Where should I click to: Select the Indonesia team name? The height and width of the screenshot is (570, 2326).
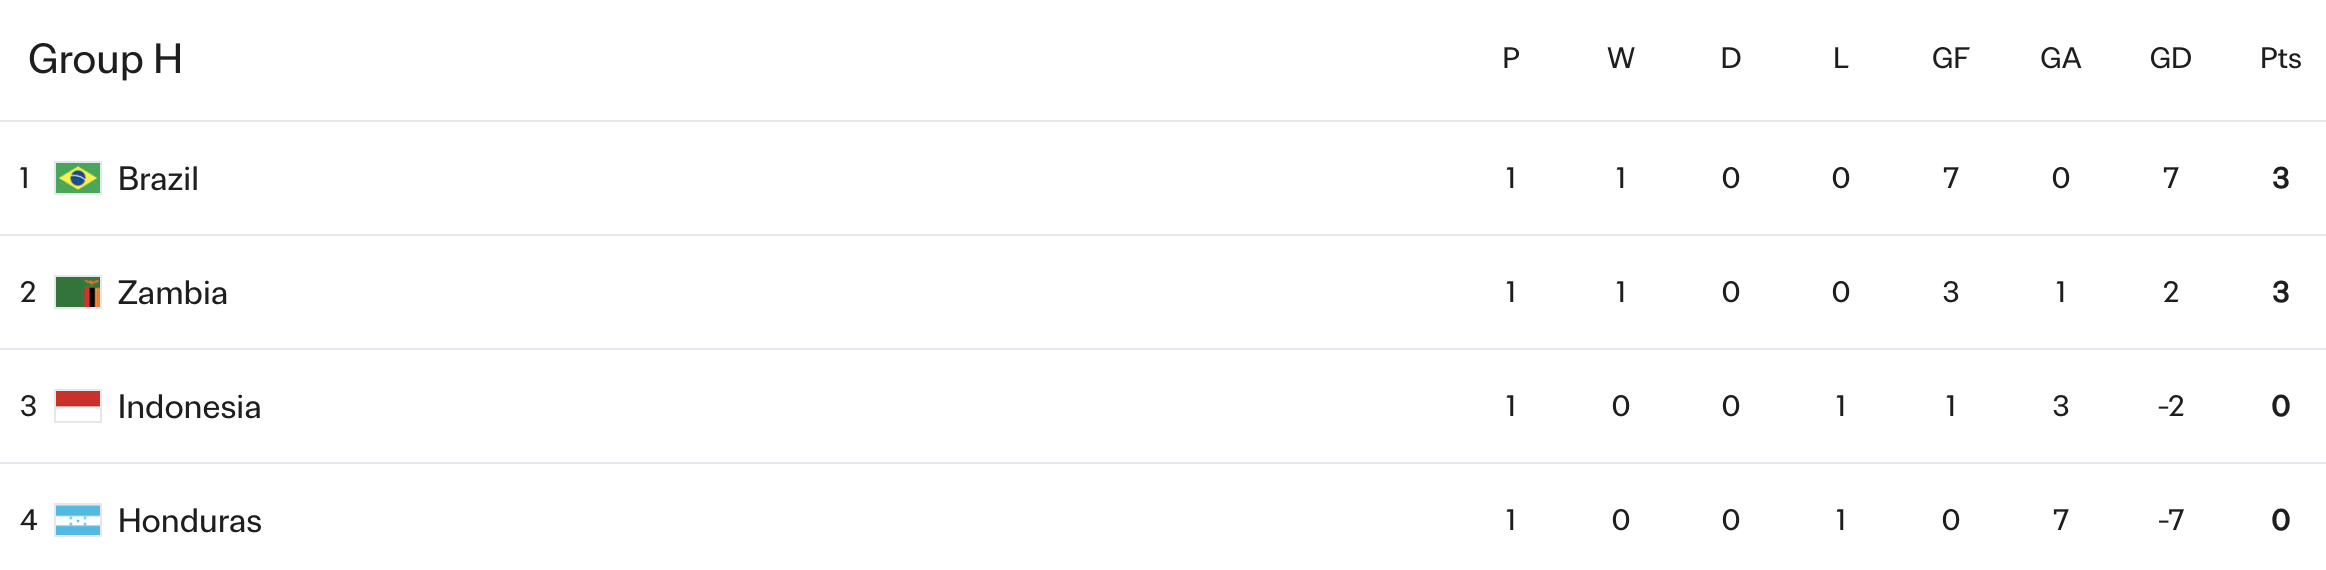[189, 406]
